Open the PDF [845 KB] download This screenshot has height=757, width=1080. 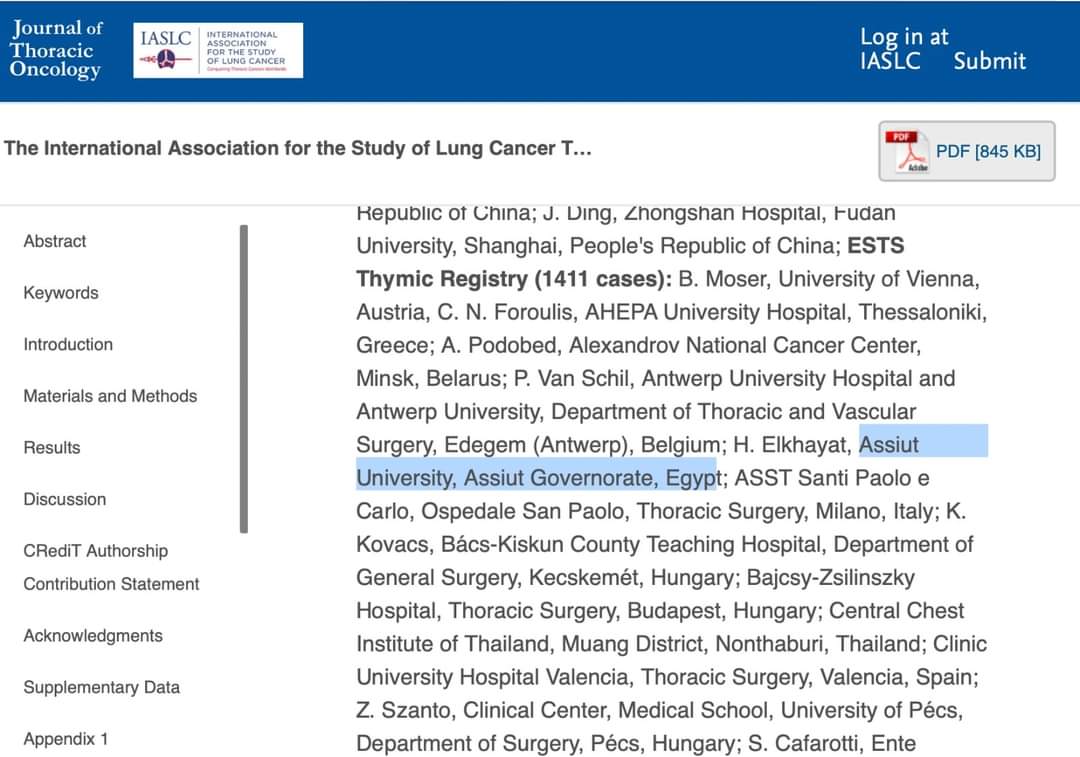pos(988,151)
